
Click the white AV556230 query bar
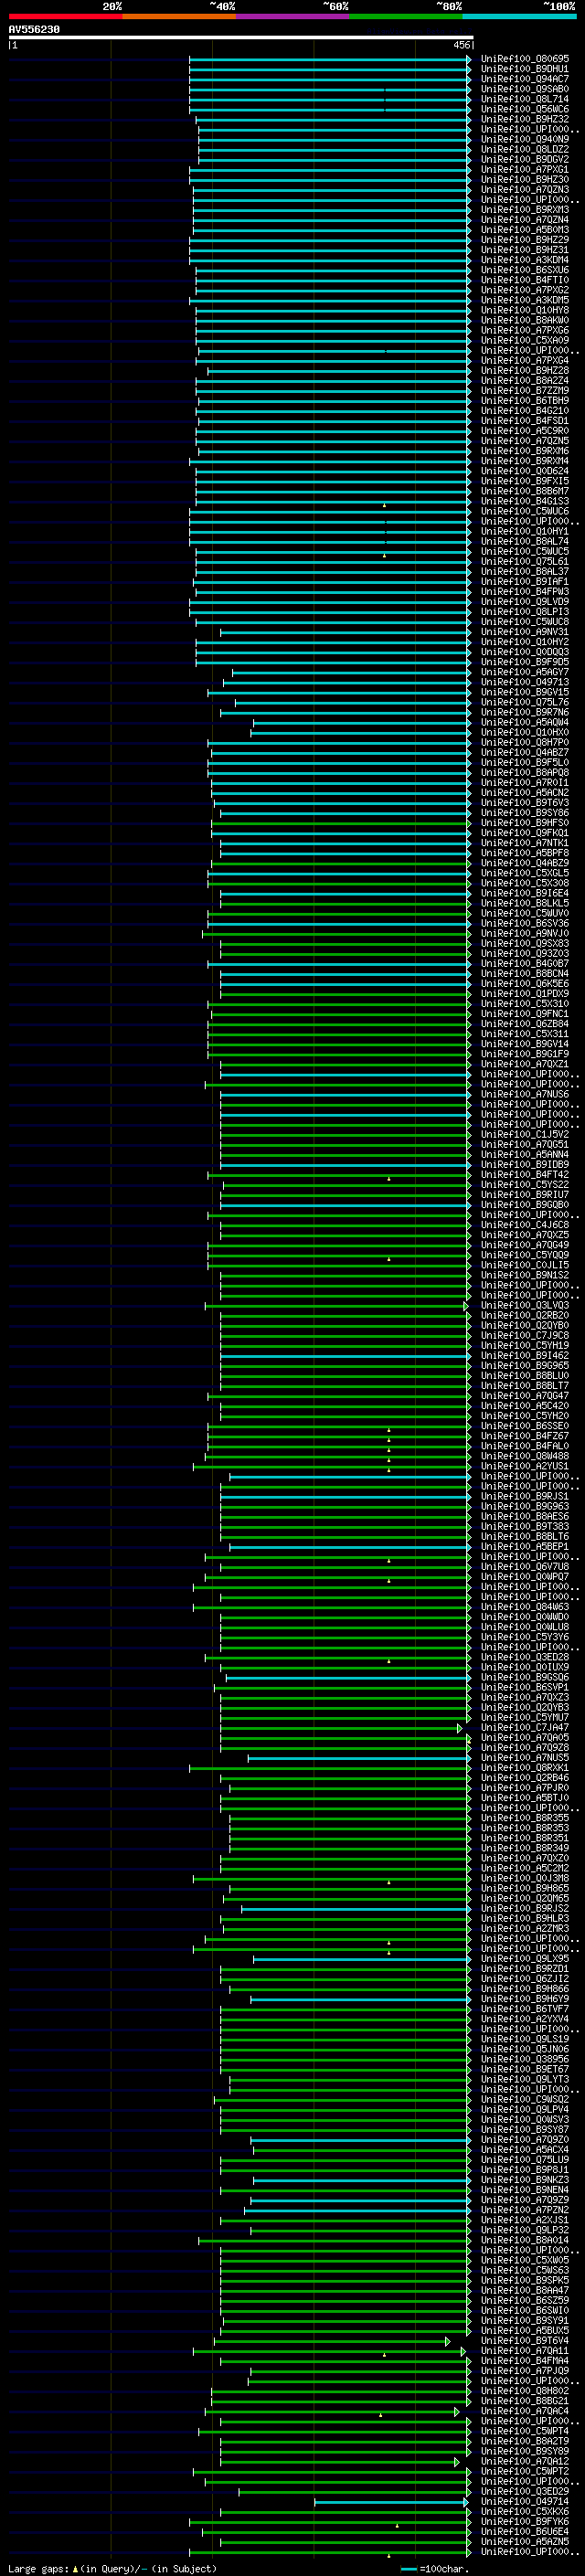pyautogui.click(x=241, y=38)
